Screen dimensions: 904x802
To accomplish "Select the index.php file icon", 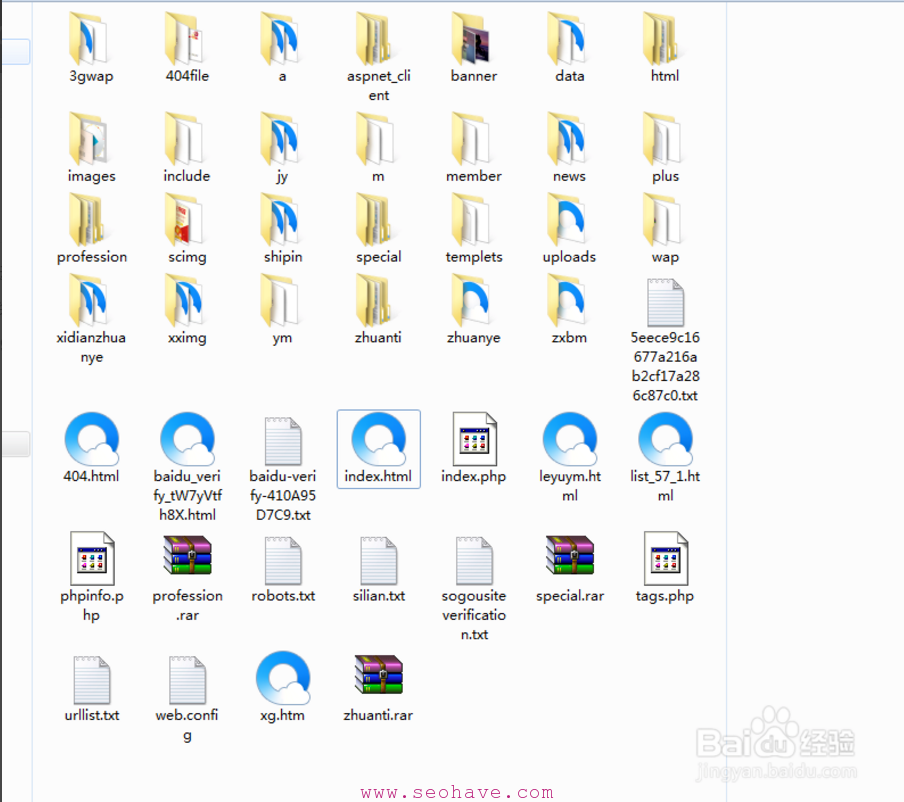I will coord(474,439).
